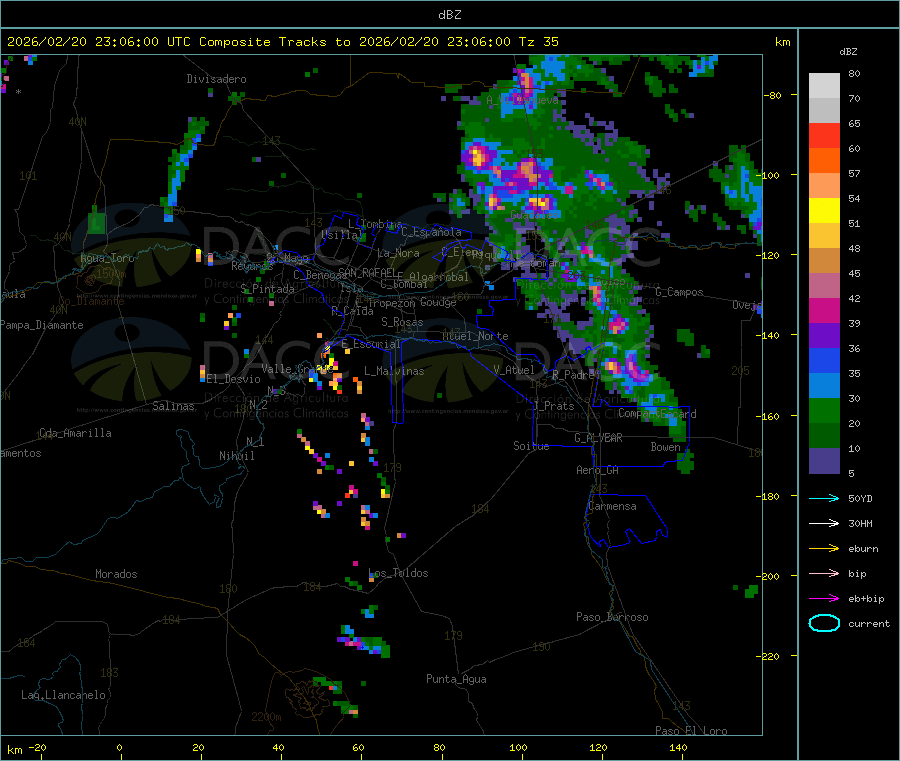
Task: Click the 51 dBZ yellow color swatch
Action: (x=824, y=211)
